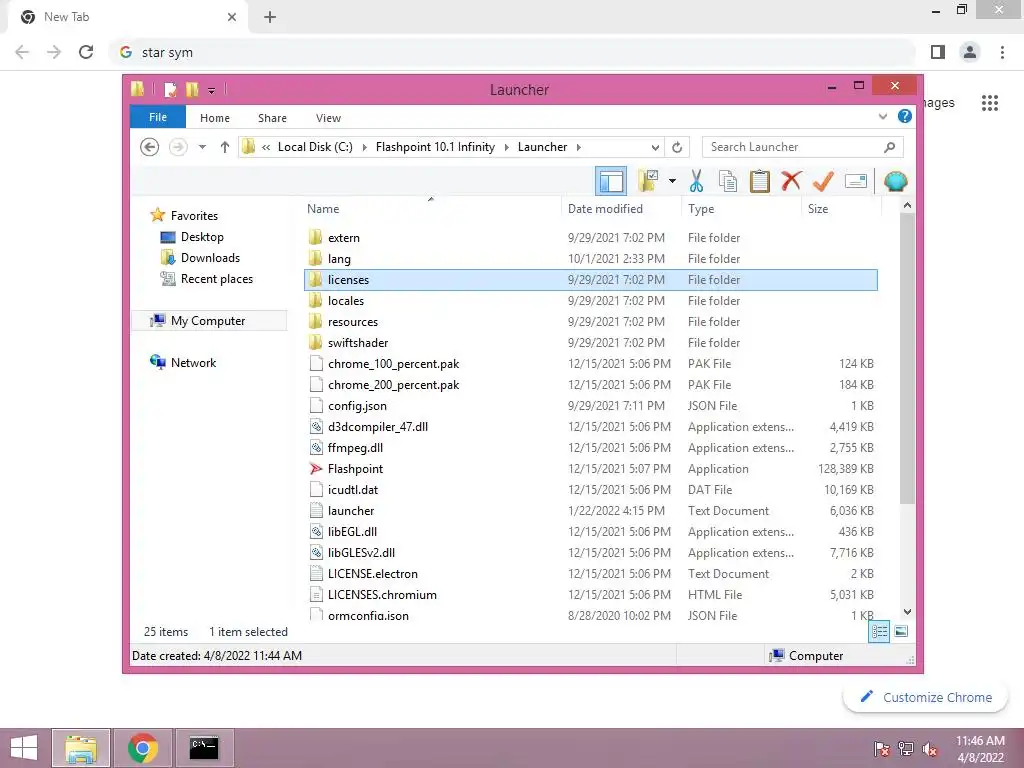Open the View ribbon tab

tap(328, 118)
